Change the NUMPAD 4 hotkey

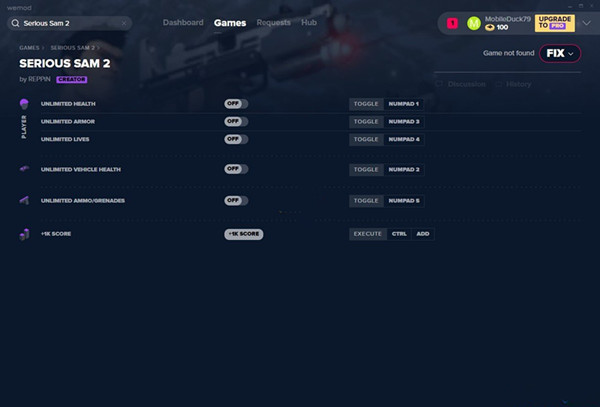tap(404, 139)
